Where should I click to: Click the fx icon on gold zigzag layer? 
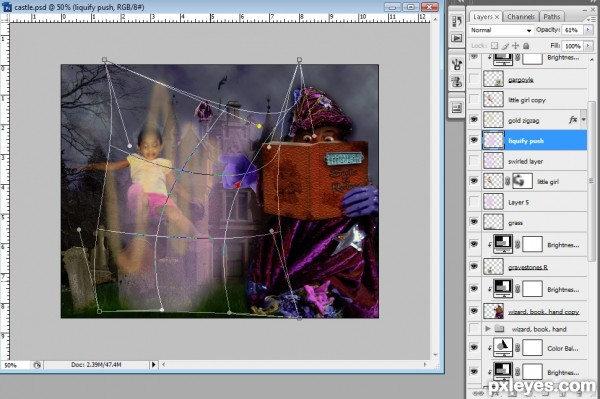pyautogui.click(x=573, y=120)
